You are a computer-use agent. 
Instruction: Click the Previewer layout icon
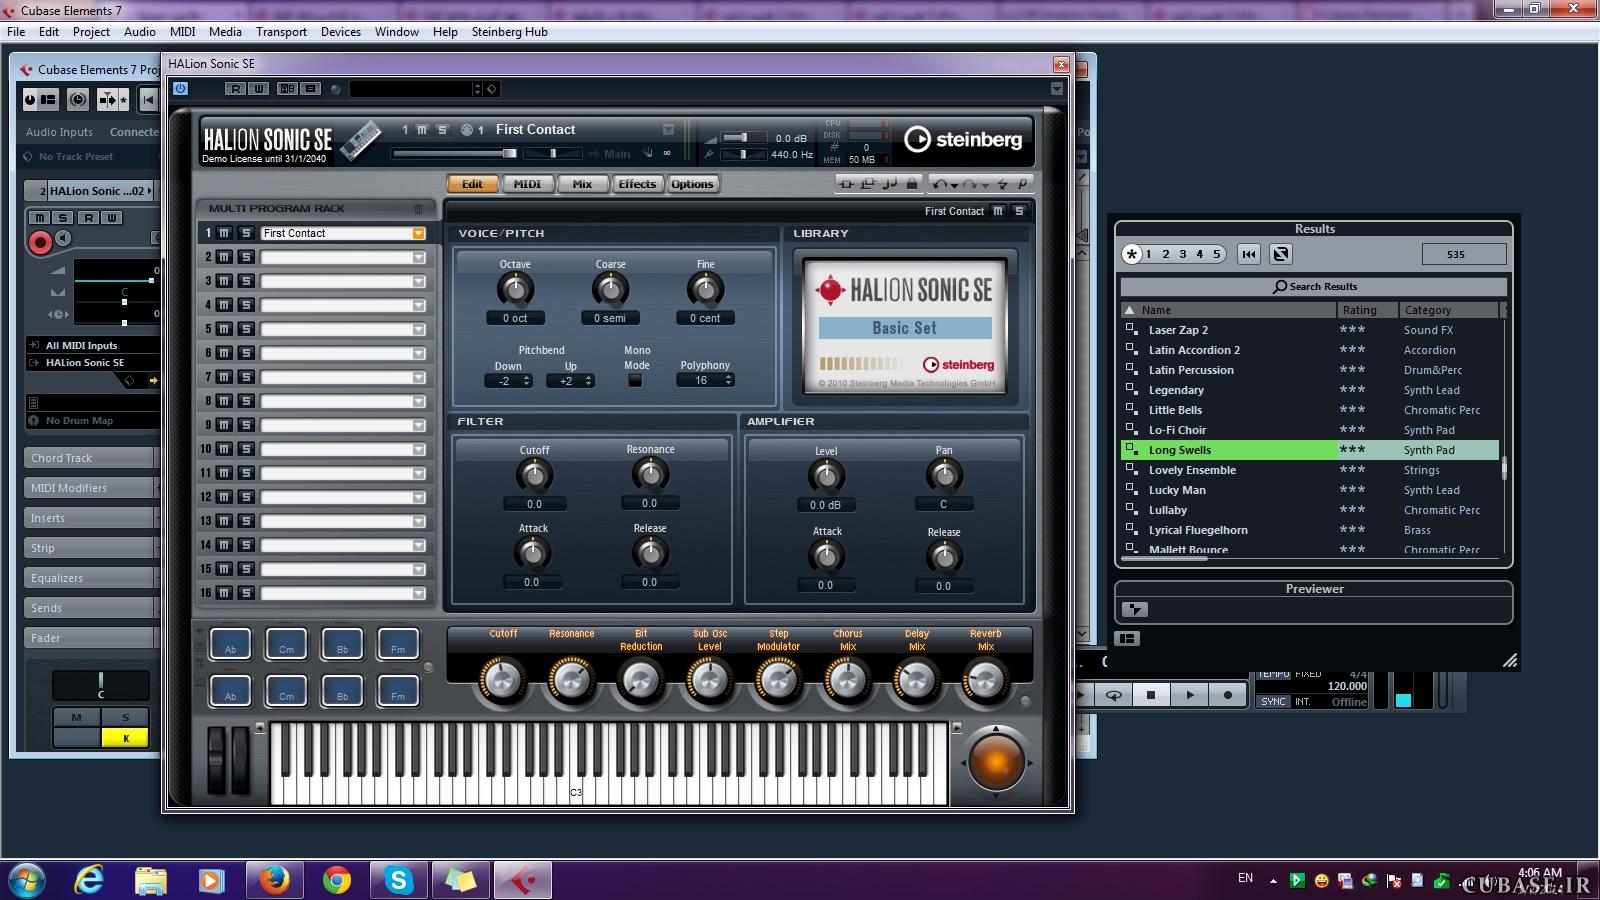1135,609
